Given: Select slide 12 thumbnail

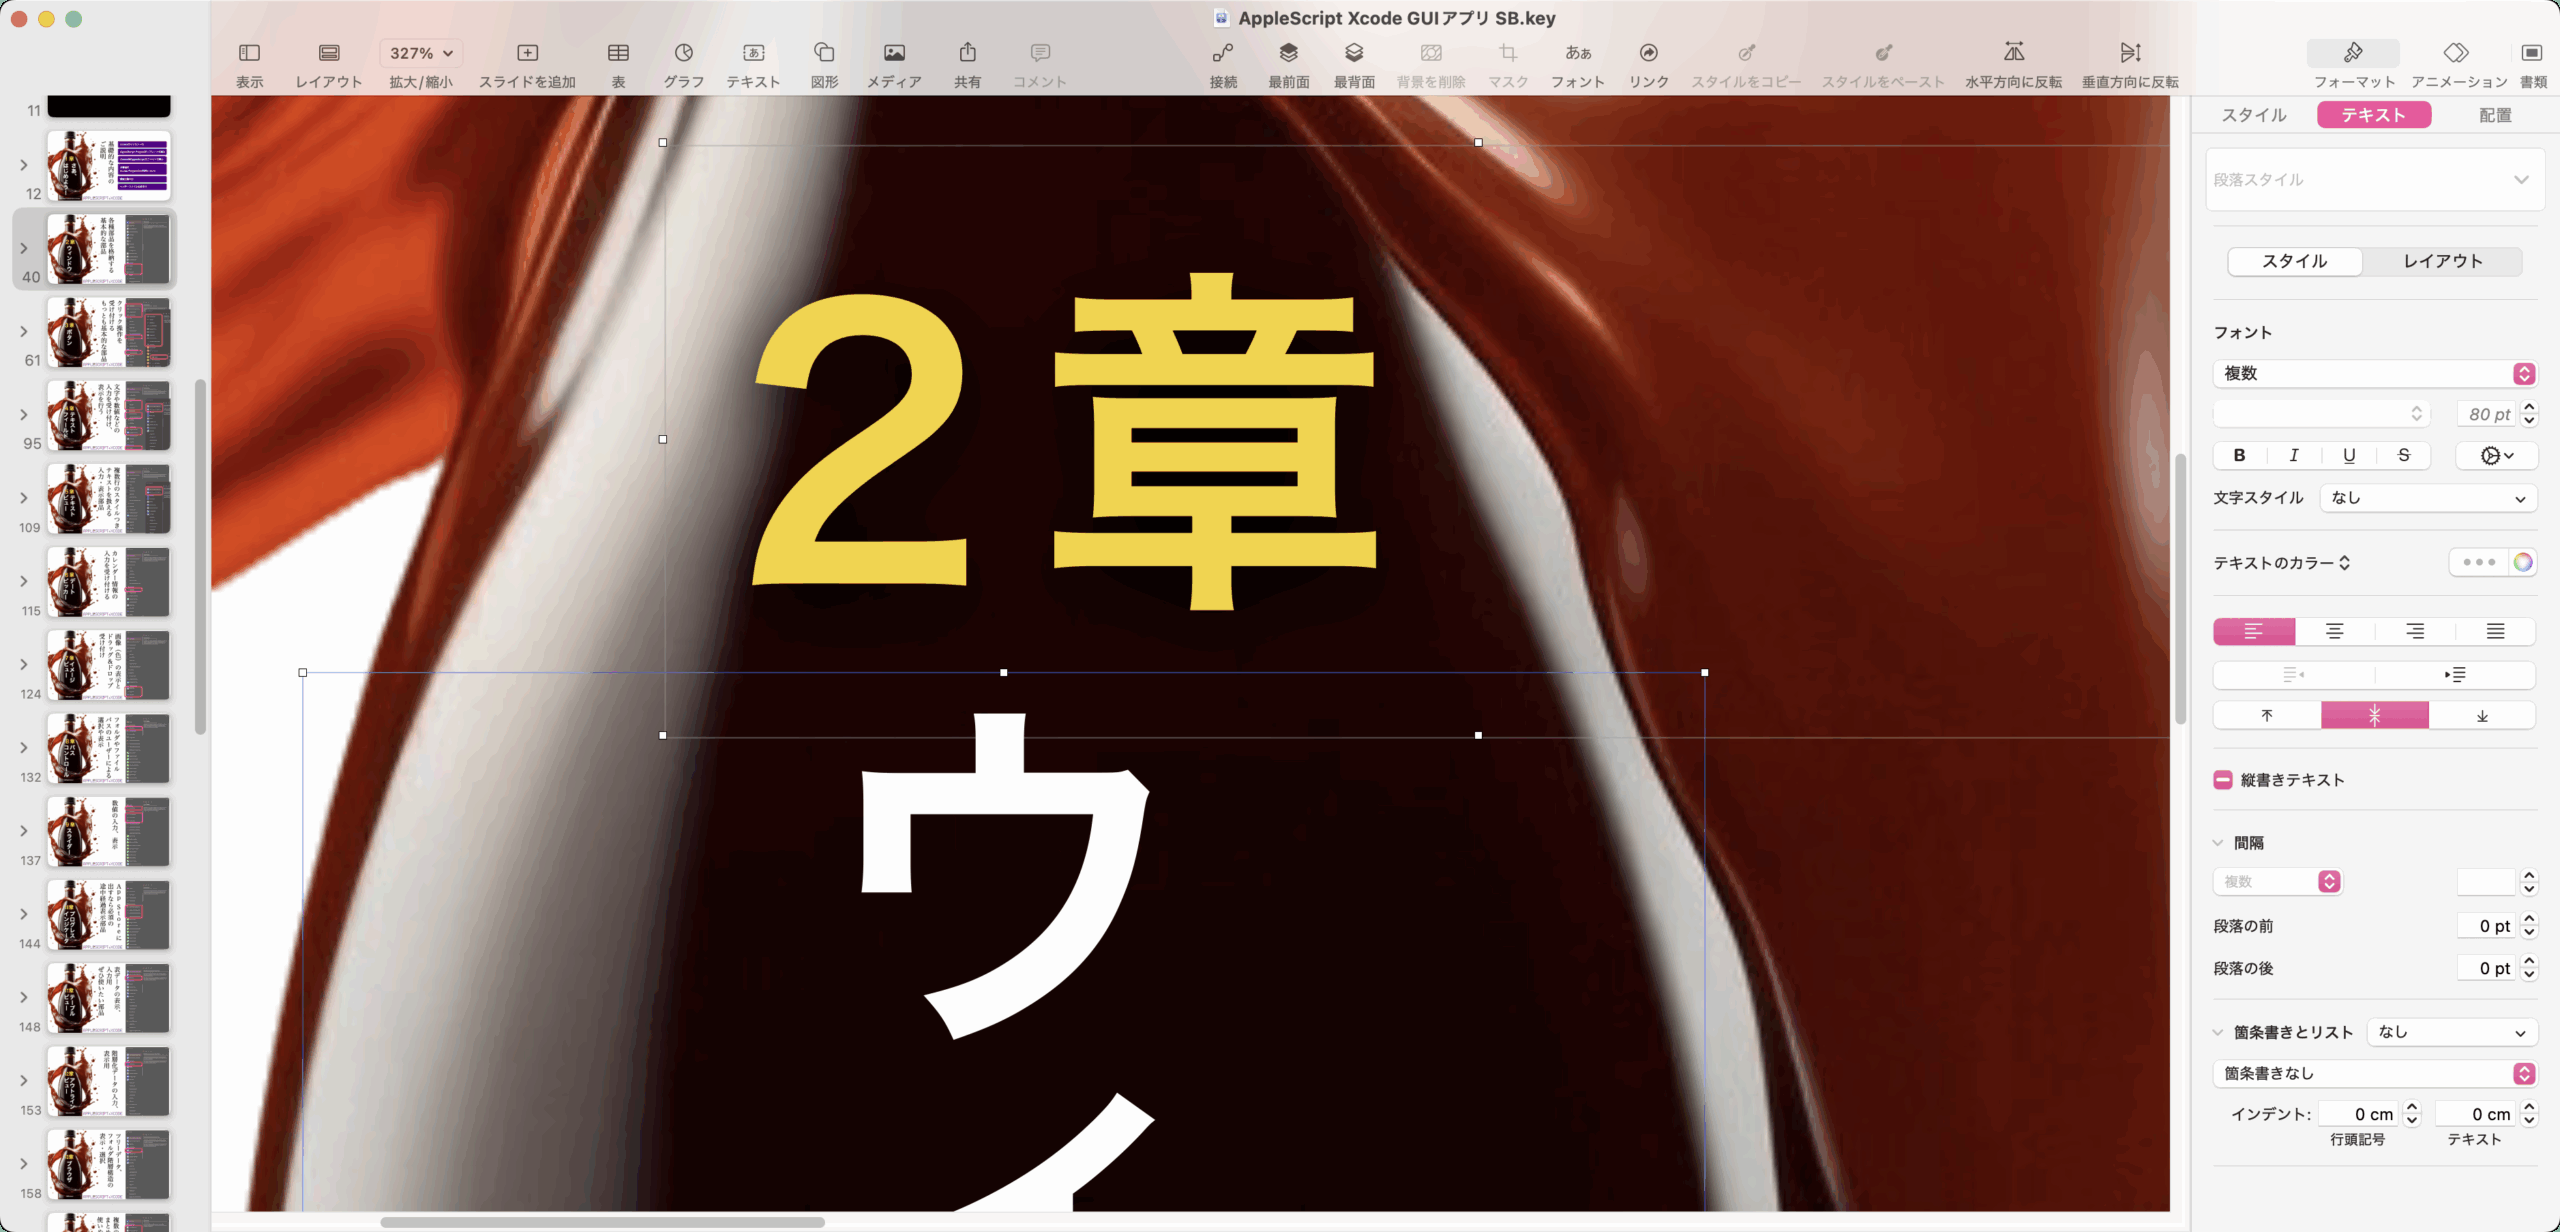Looking at the screenshot, I should 109,165.
